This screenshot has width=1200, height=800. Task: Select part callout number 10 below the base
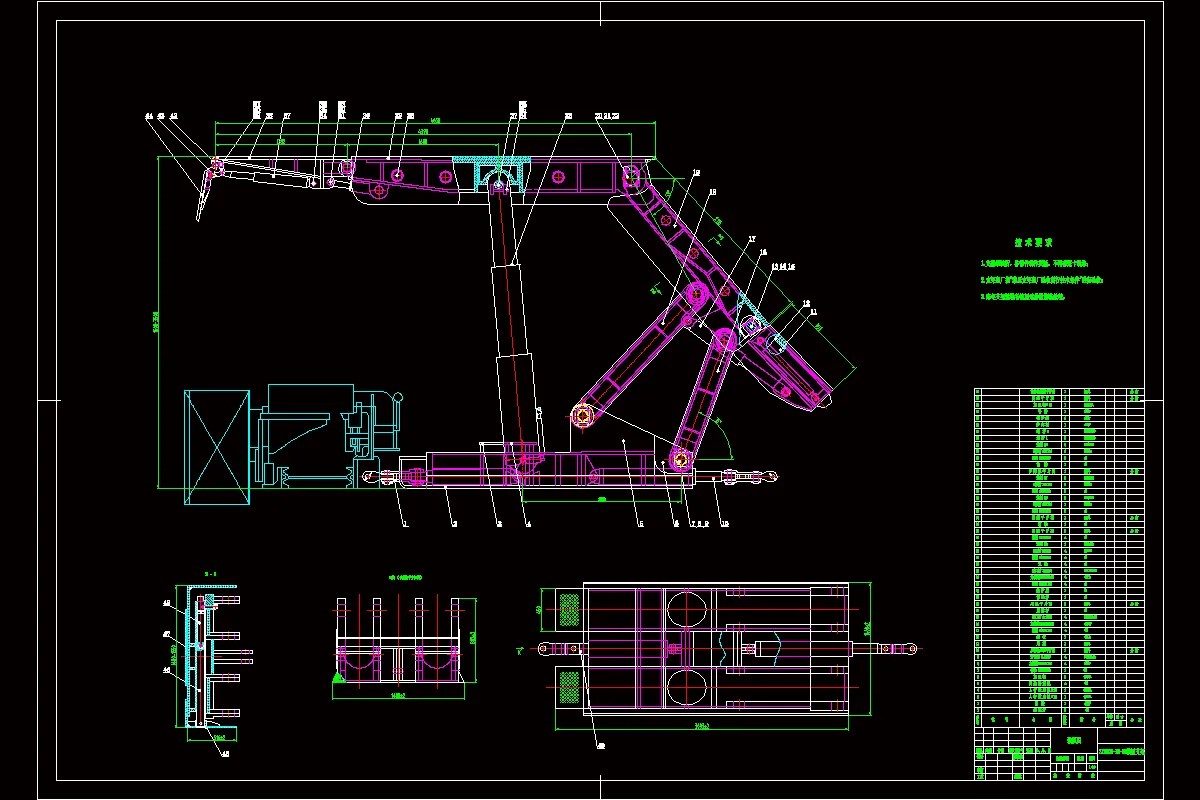pyautogui.click(x=724, y=523)
